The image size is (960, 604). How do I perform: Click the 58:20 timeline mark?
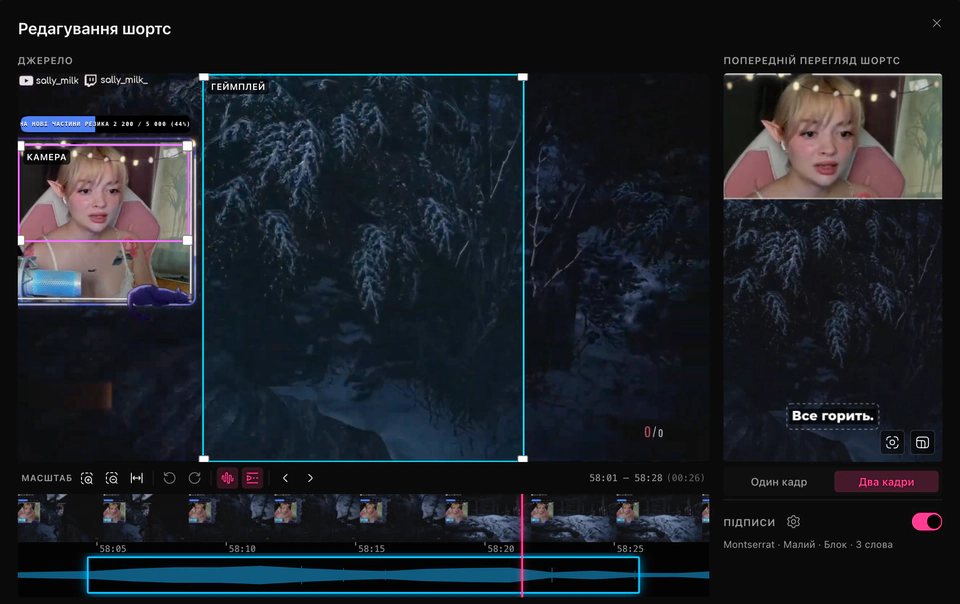pyautogui.click(x=501, y=549)
